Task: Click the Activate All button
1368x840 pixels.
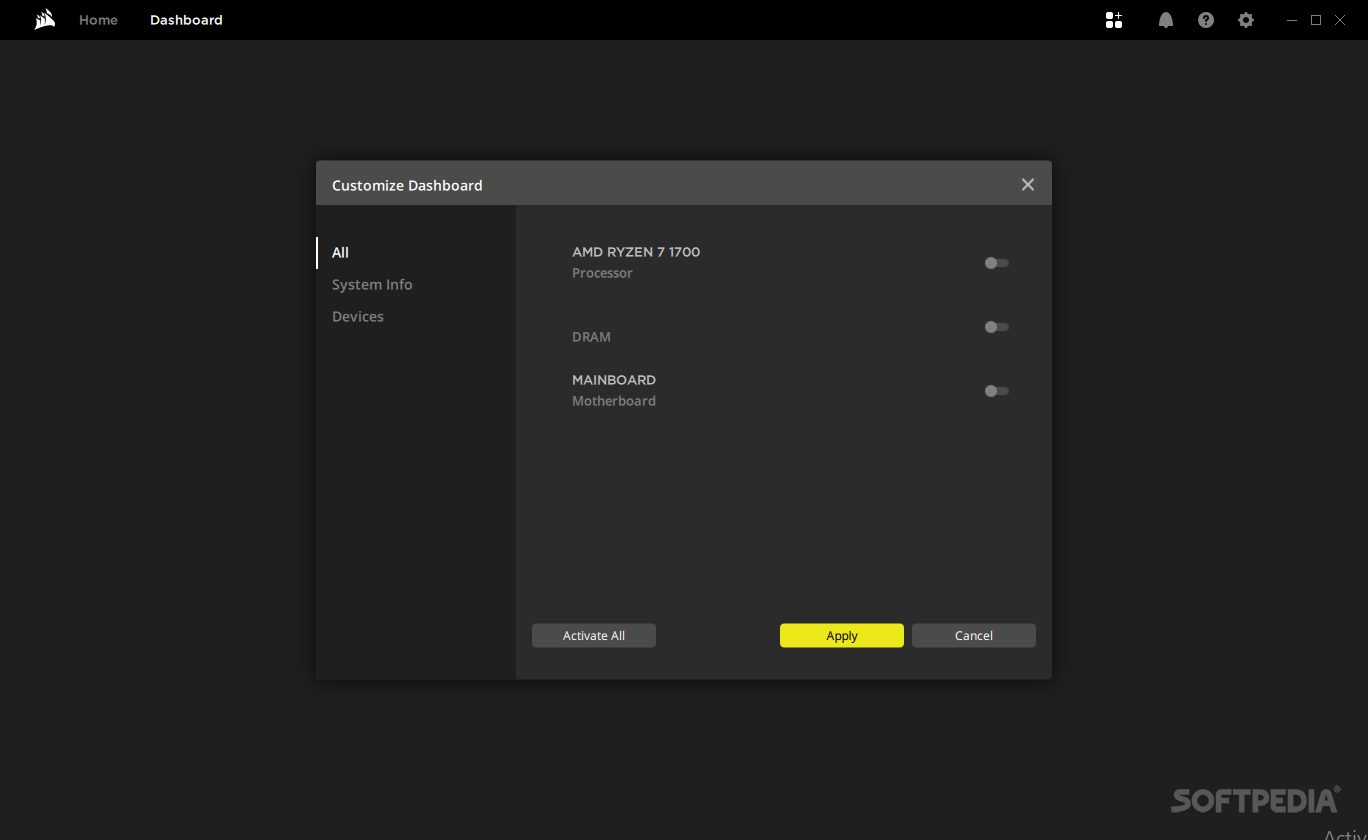Action: pos(594,636)
